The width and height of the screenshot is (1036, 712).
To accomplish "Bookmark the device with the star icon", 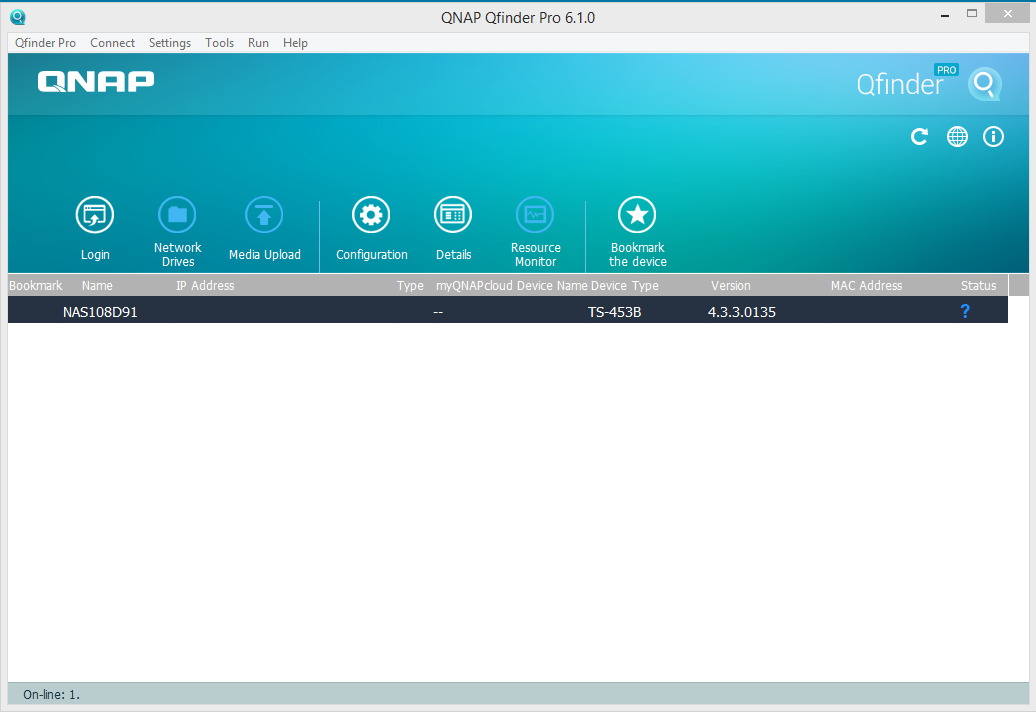I will [637, 215].
